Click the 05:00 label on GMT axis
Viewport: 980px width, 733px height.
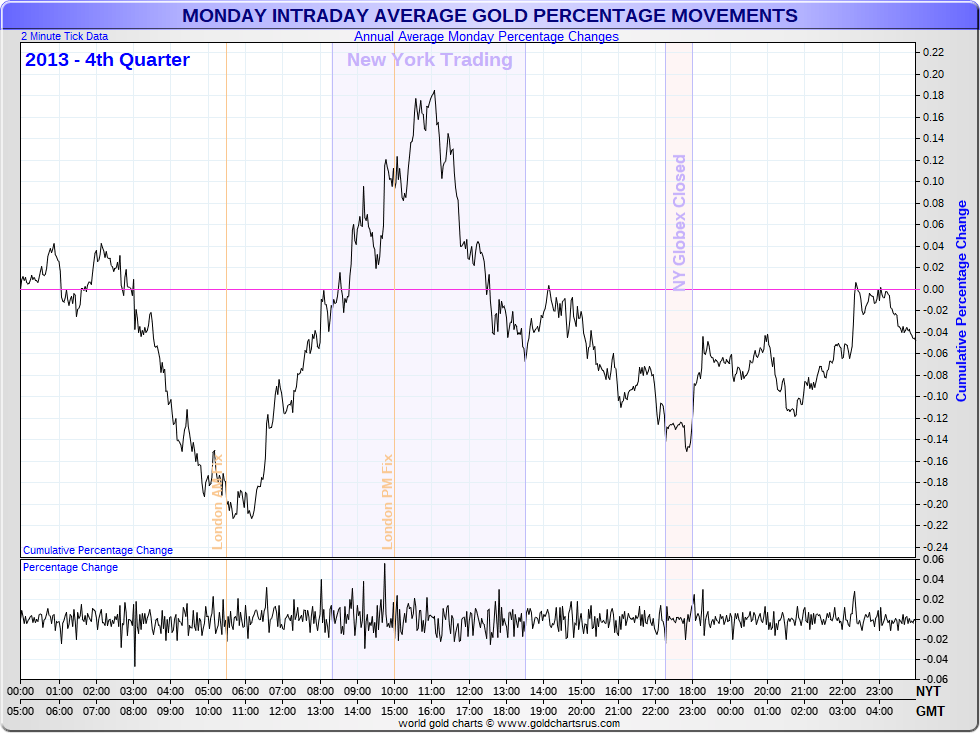point(21,711)
